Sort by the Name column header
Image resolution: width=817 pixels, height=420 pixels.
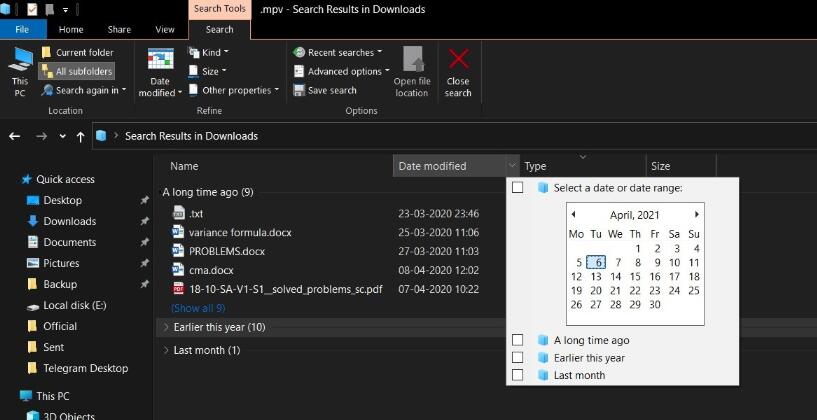click(x=184, y=166)
